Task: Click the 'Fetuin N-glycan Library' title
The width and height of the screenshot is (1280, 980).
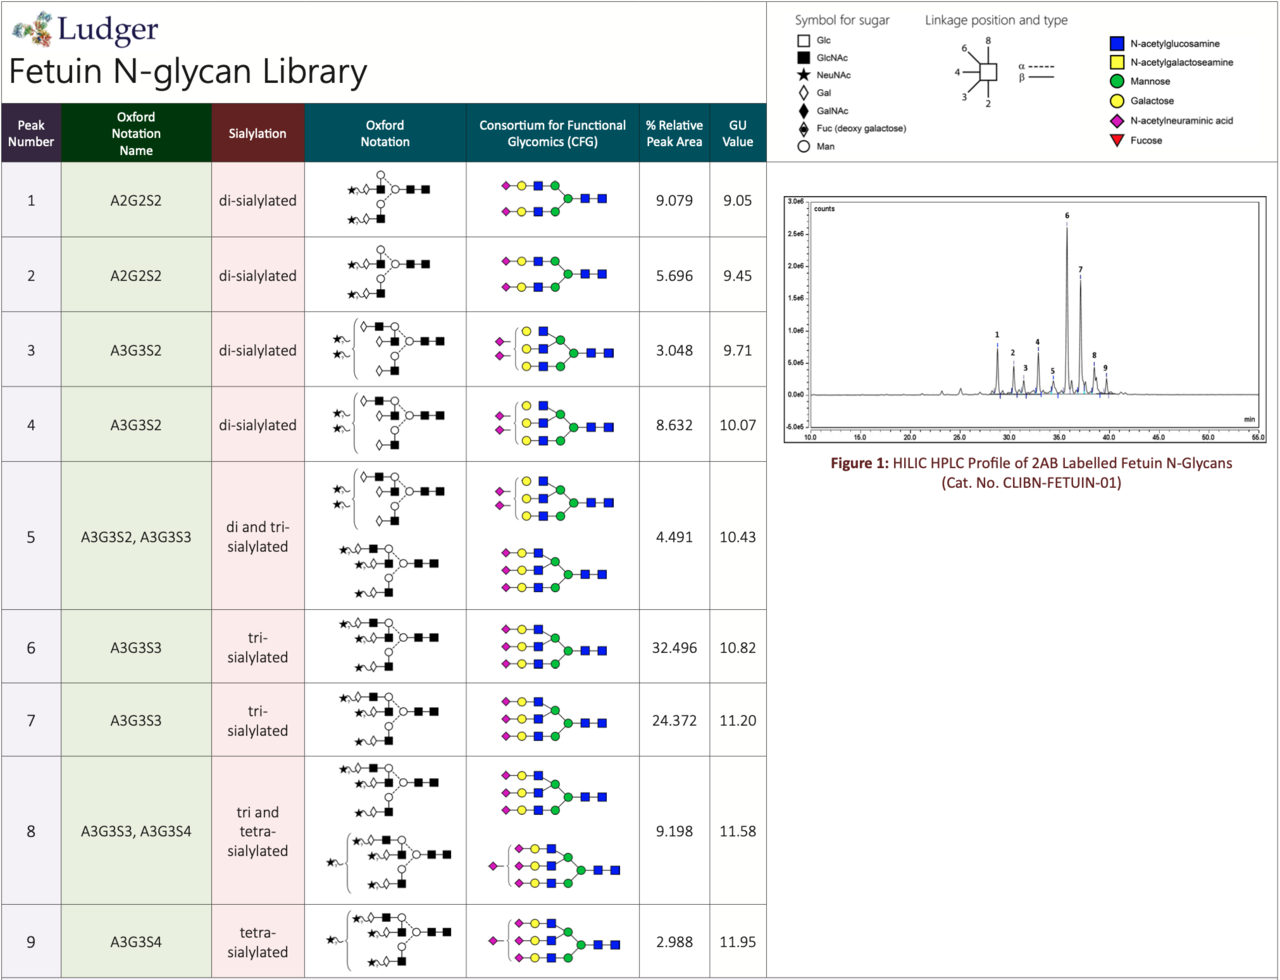Action: (188, 72)
